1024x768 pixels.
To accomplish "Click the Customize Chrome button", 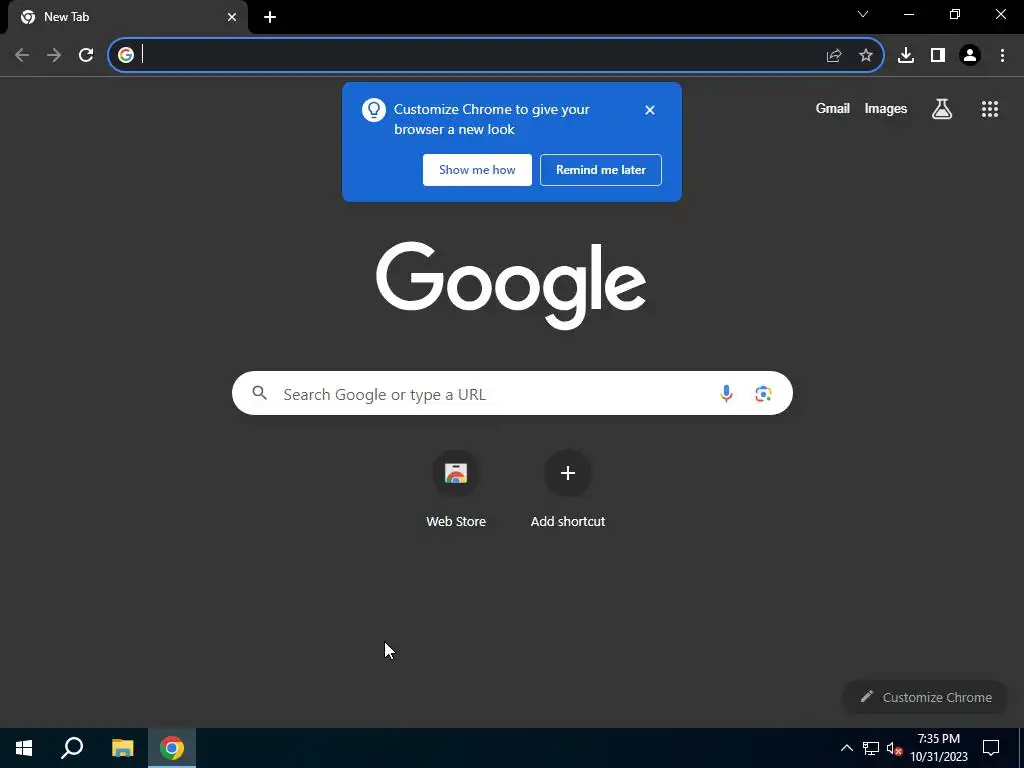I will [x=926, y=697].
